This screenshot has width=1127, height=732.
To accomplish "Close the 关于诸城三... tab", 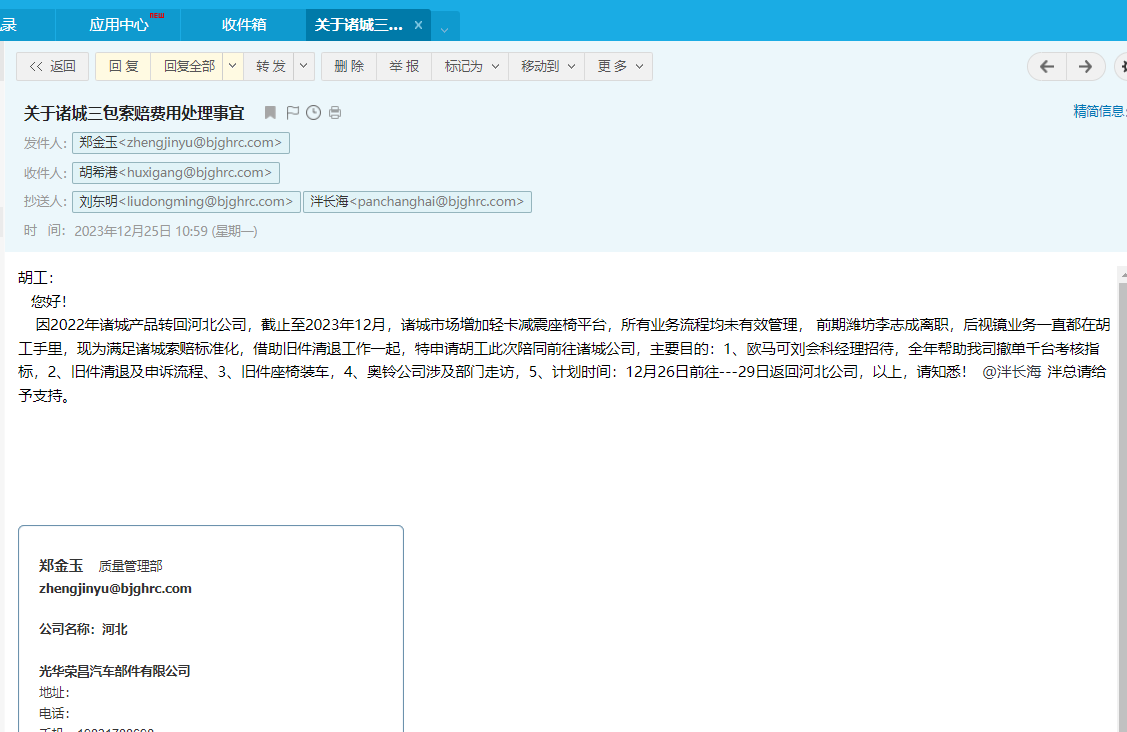I will point(418,25).
